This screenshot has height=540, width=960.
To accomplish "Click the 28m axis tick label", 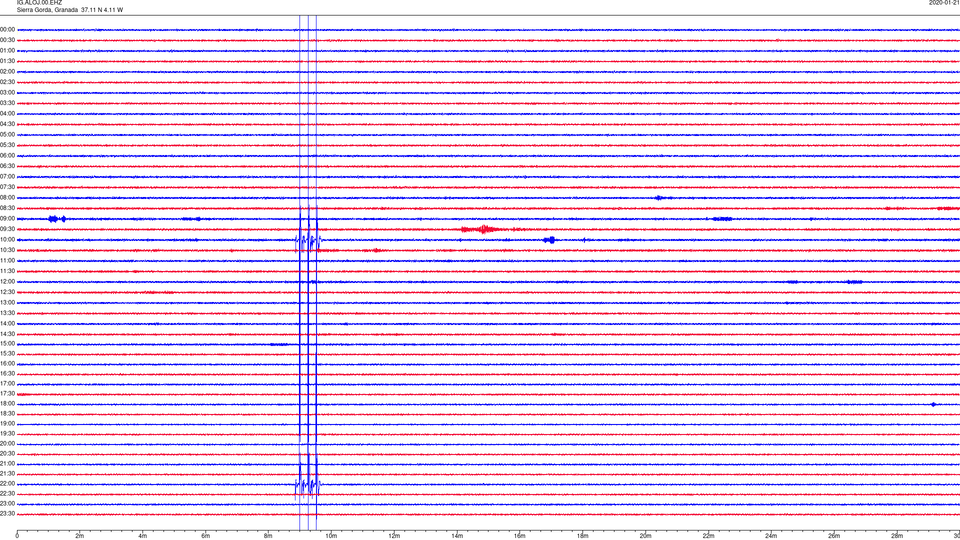I will pos(897,536).
